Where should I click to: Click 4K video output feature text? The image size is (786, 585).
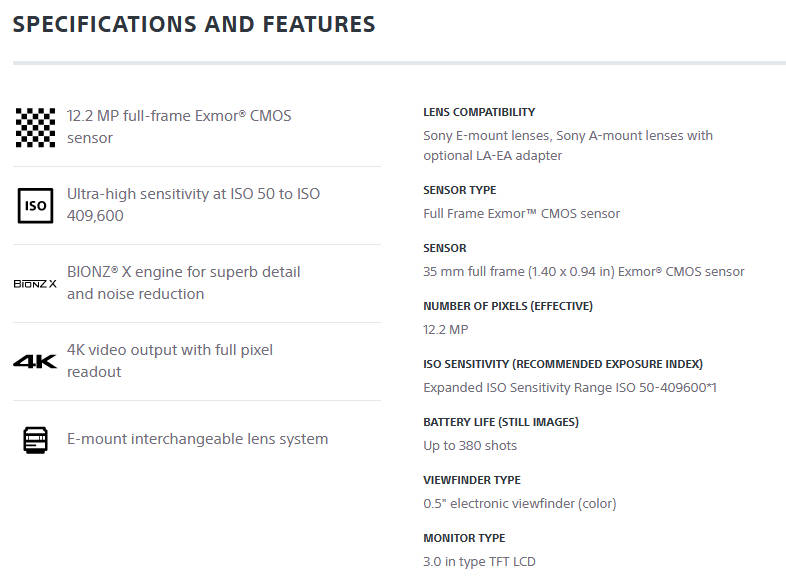click(x=169, y=361)
